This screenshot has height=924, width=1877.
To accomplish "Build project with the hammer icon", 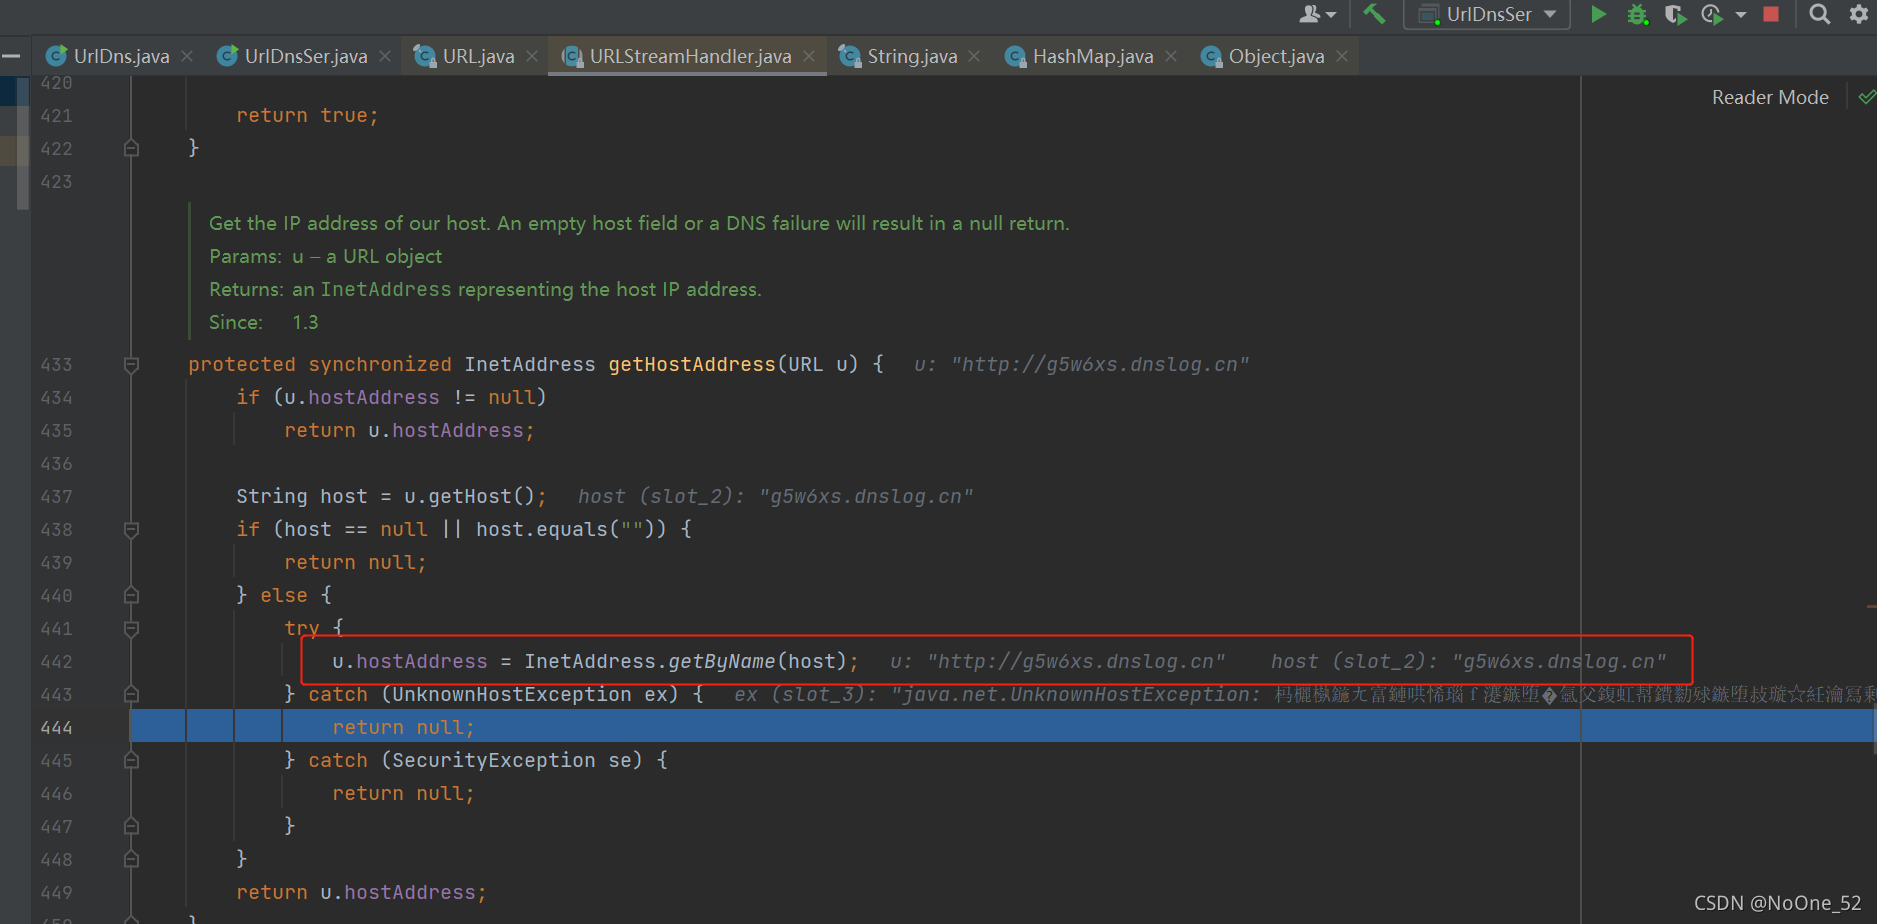I will (1374, 14).
